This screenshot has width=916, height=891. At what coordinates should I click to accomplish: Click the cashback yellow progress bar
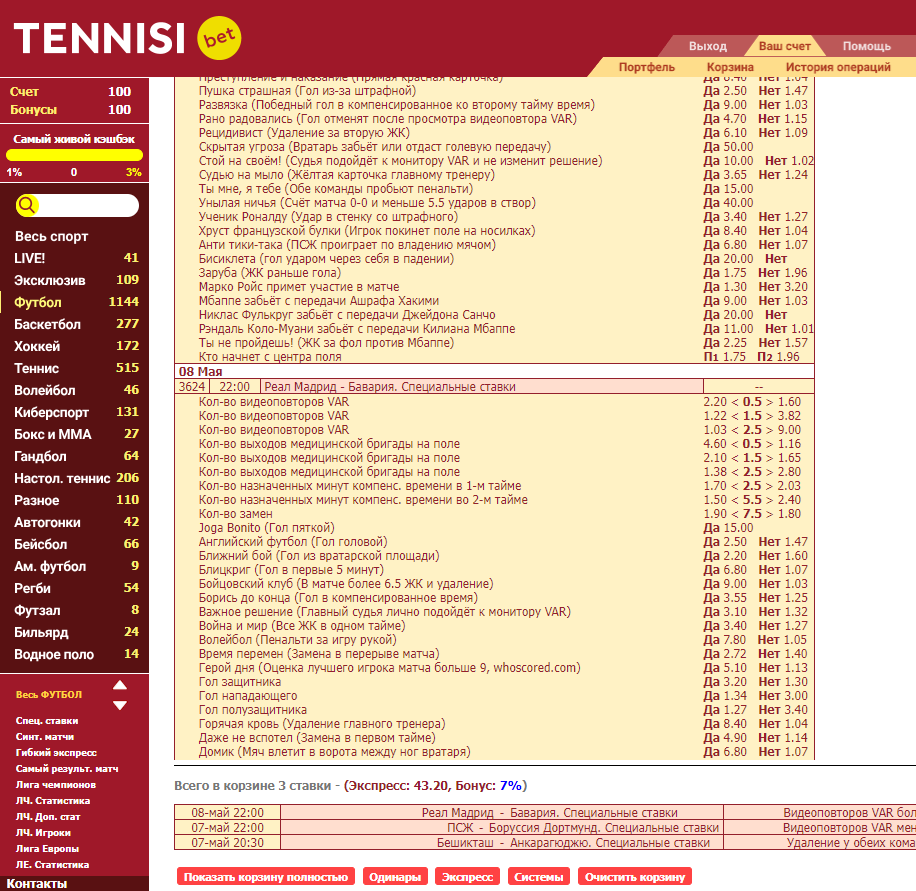(74, 155)
